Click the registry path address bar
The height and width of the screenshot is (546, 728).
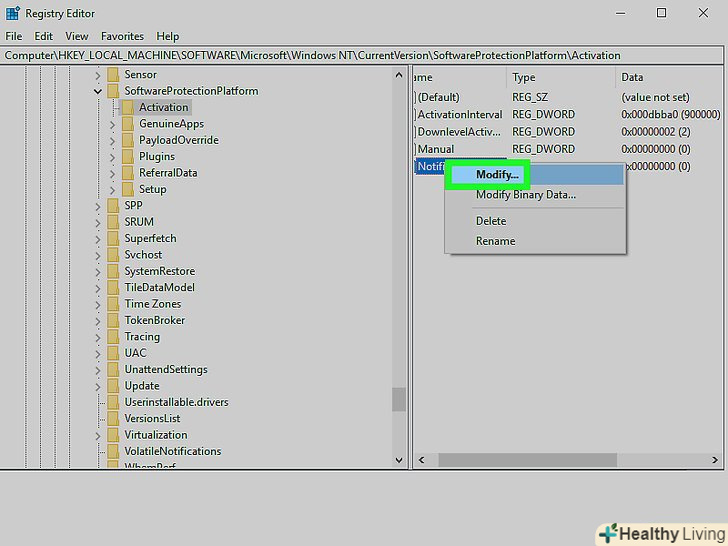pyautogui.click(x=364, y=55)
